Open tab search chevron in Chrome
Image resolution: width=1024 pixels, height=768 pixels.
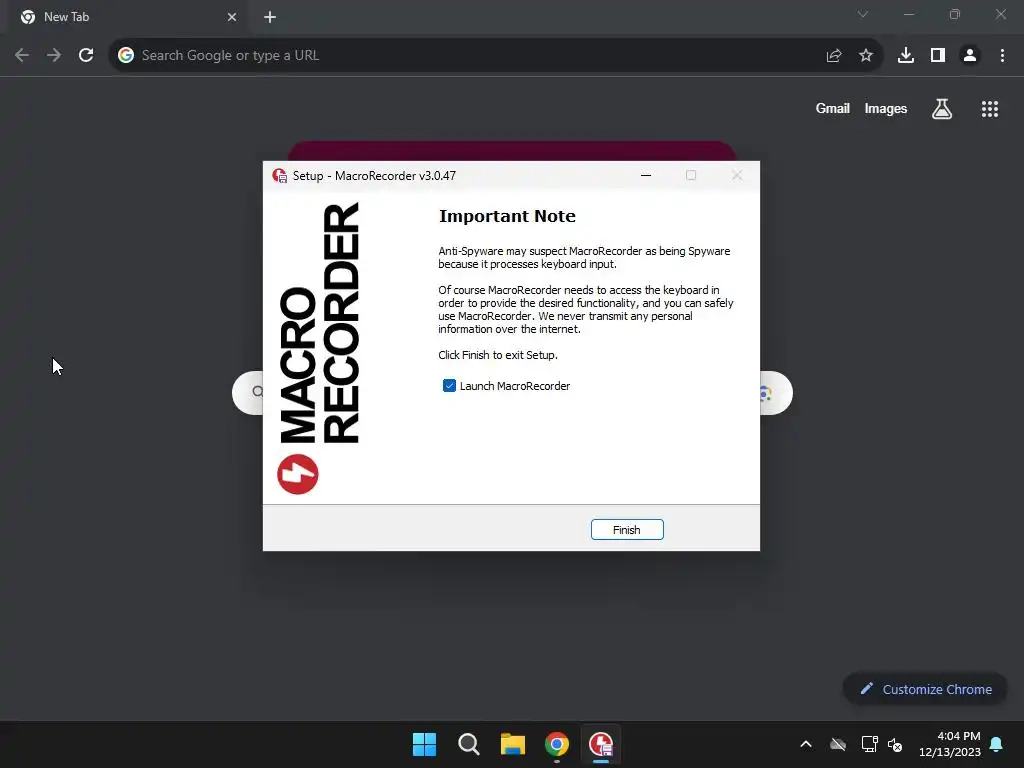coord(863,14)
